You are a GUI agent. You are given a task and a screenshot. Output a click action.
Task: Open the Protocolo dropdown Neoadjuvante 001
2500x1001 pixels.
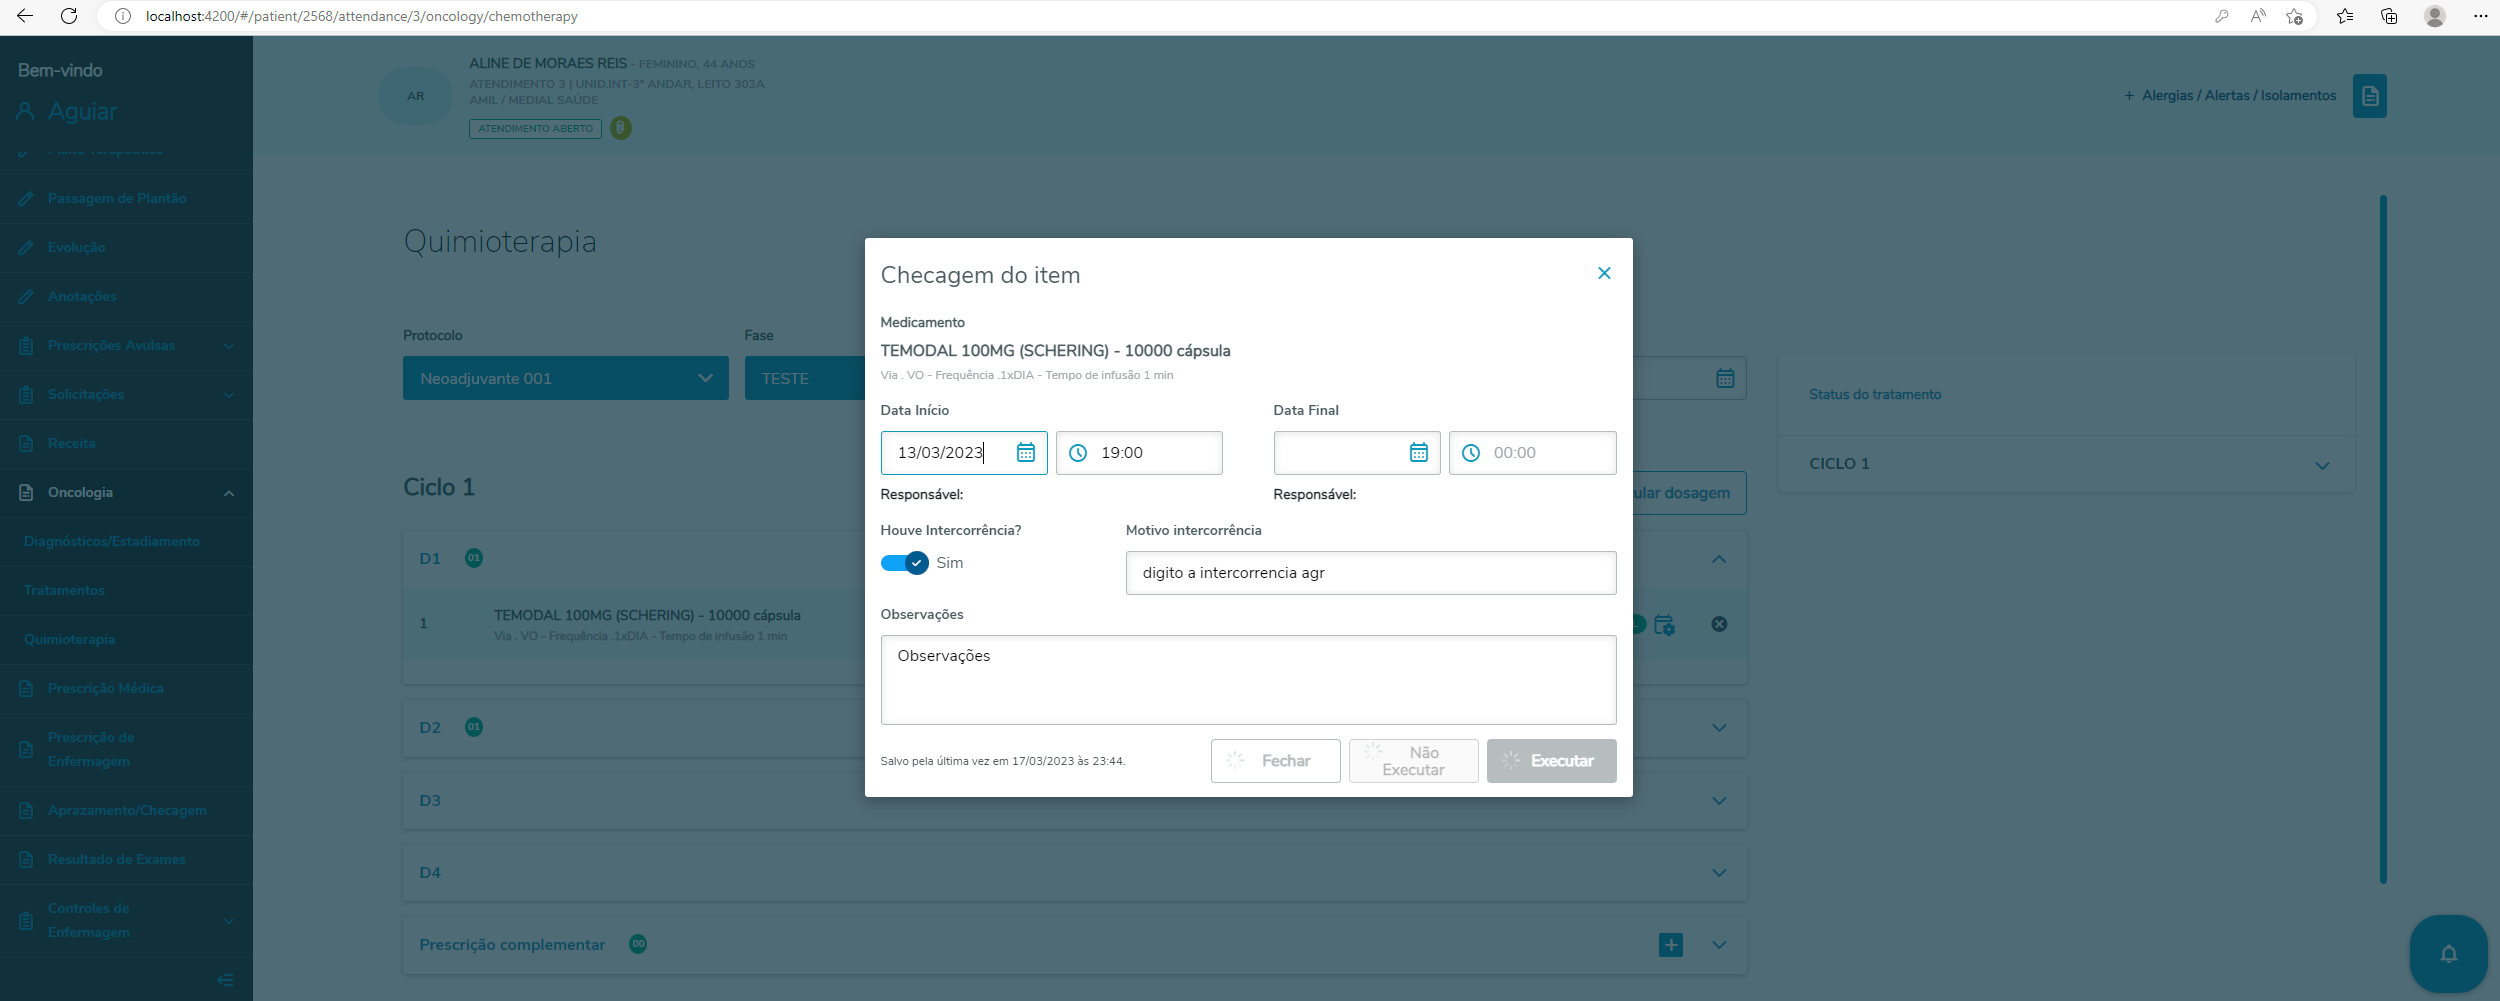566,378
